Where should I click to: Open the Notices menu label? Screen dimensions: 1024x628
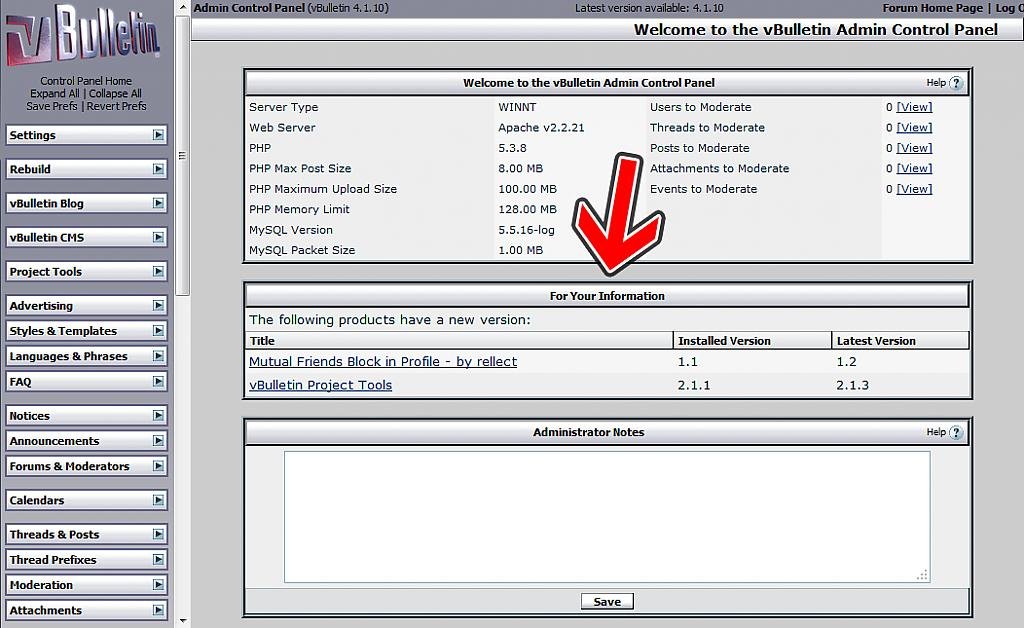tap(29, 416)
